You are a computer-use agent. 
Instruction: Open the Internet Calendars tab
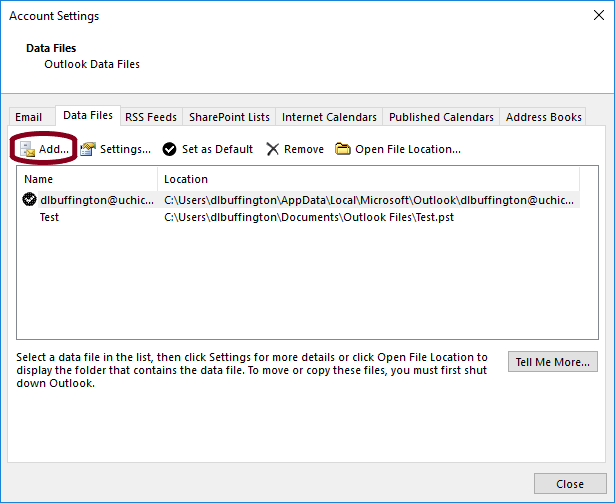coord(329,117)
